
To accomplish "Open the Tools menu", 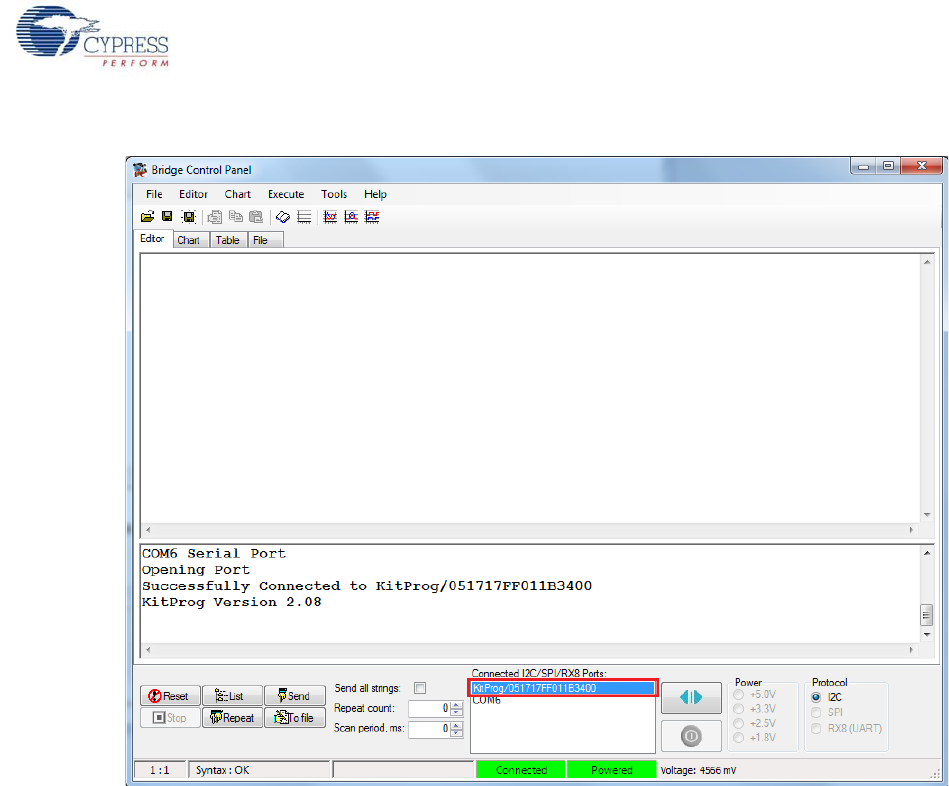I will [333, 194].
